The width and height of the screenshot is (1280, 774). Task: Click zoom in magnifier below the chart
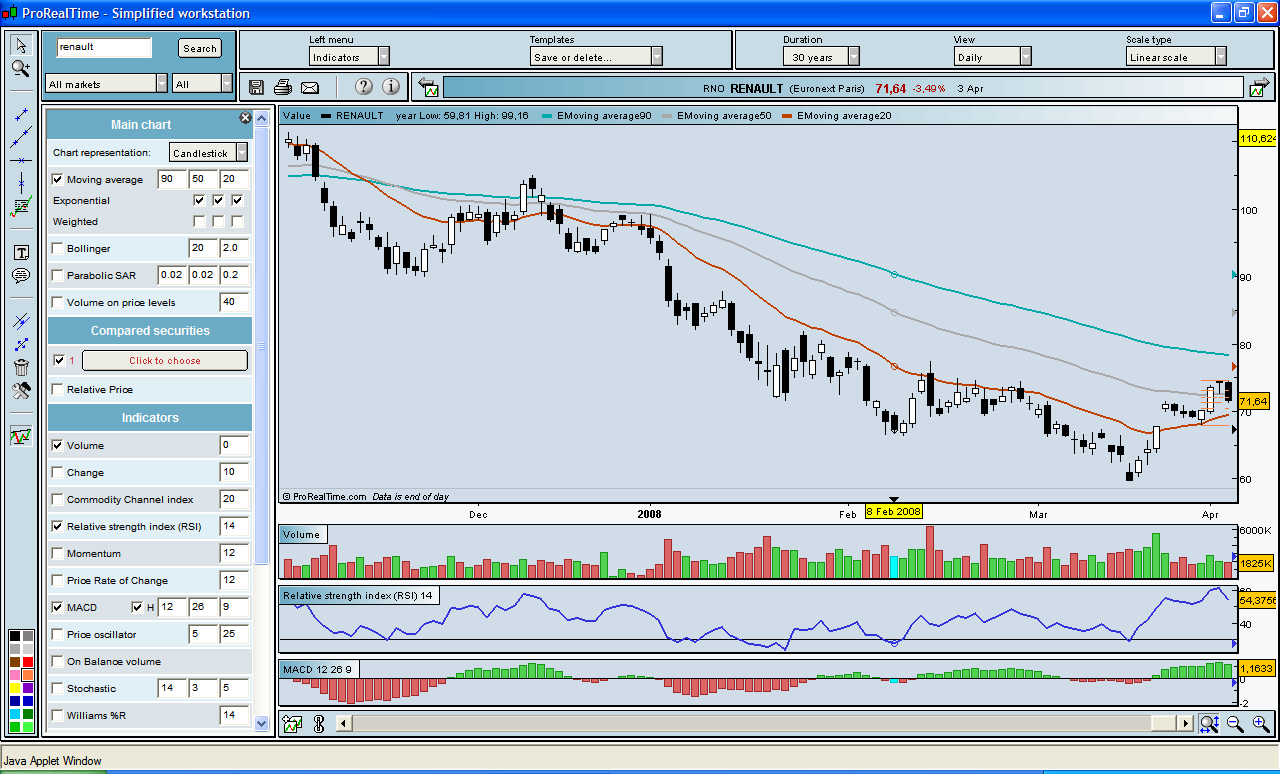click(1260, 723)
